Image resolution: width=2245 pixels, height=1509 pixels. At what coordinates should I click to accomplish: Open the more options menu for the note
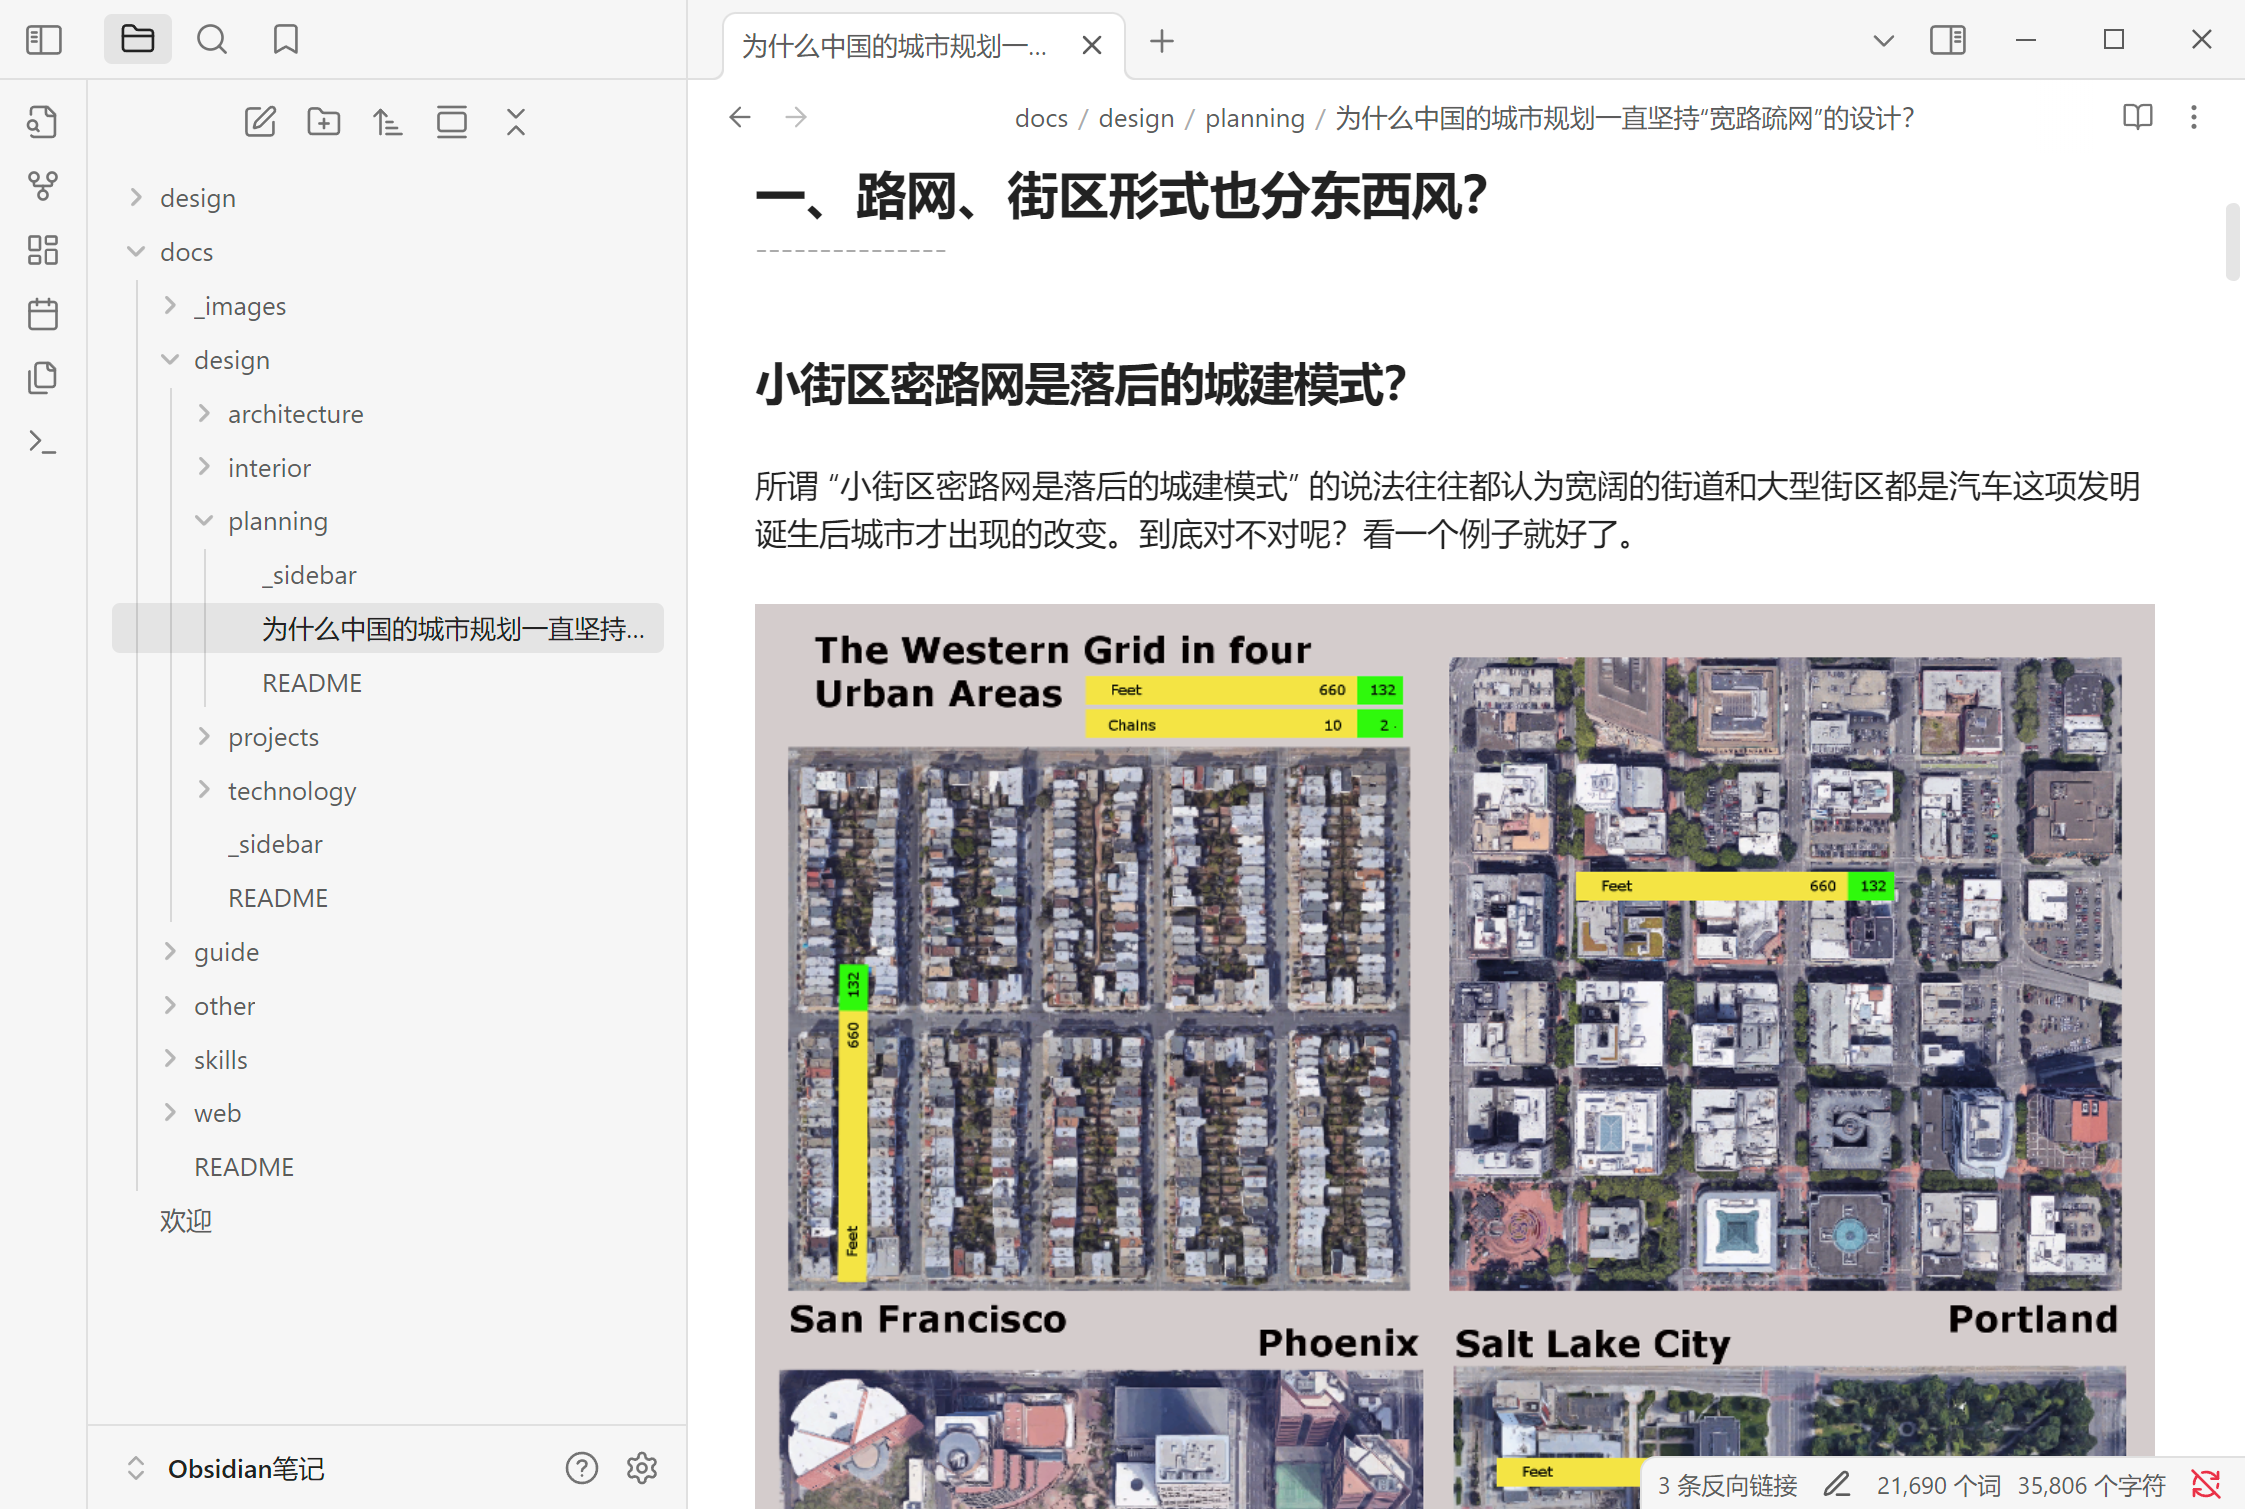click(2194, 117)
